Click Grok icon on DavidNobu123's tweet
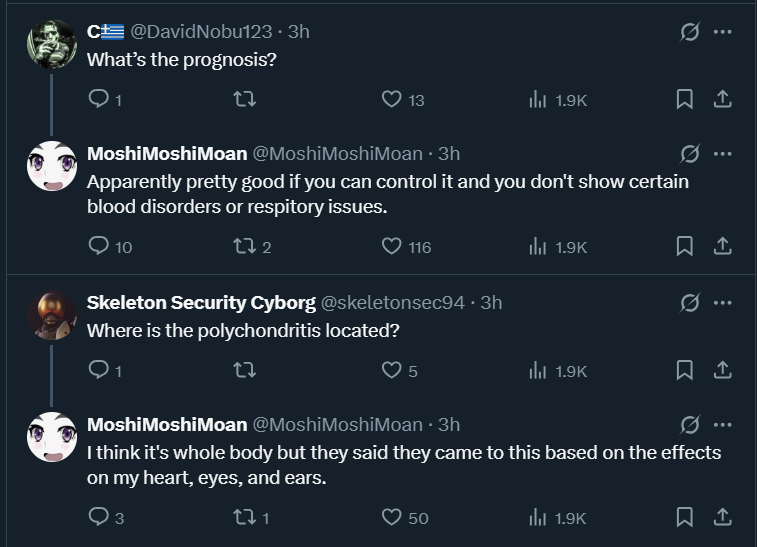 [x=689, y=31]
